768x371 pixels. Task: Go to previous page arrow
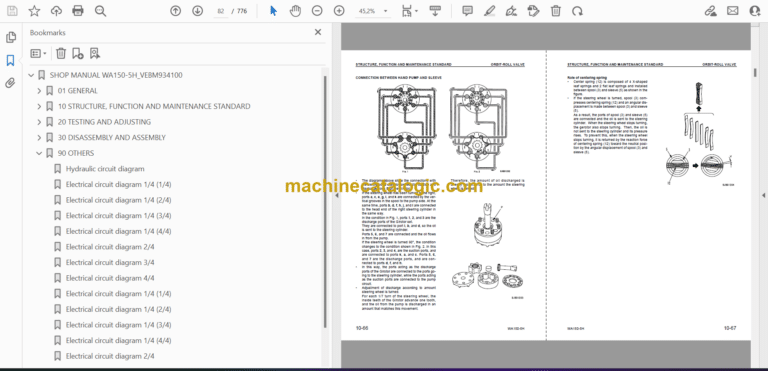(x=175, y=11)
